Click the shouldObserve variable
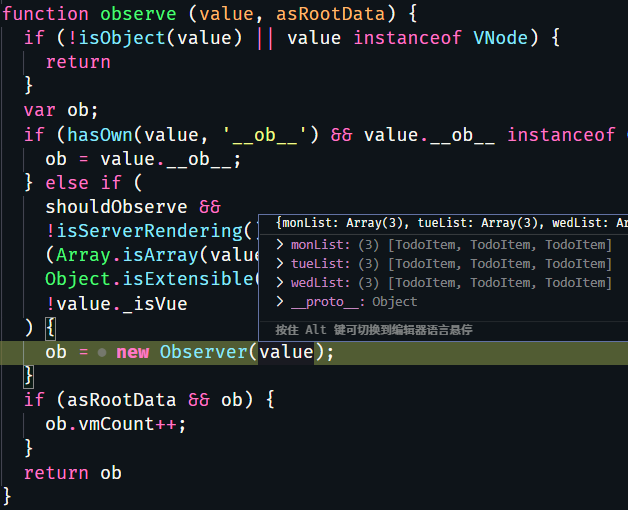Screen dimensions: 628x510 116,207
